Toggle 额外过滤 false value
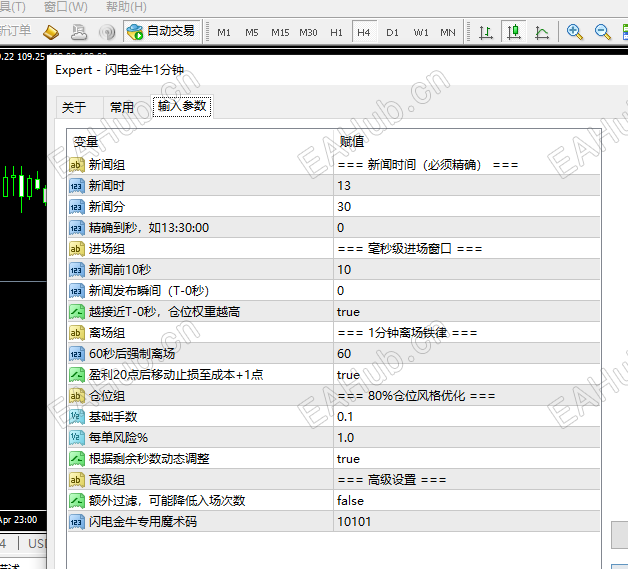Viewport: 628px width, 569px height. 467,501
